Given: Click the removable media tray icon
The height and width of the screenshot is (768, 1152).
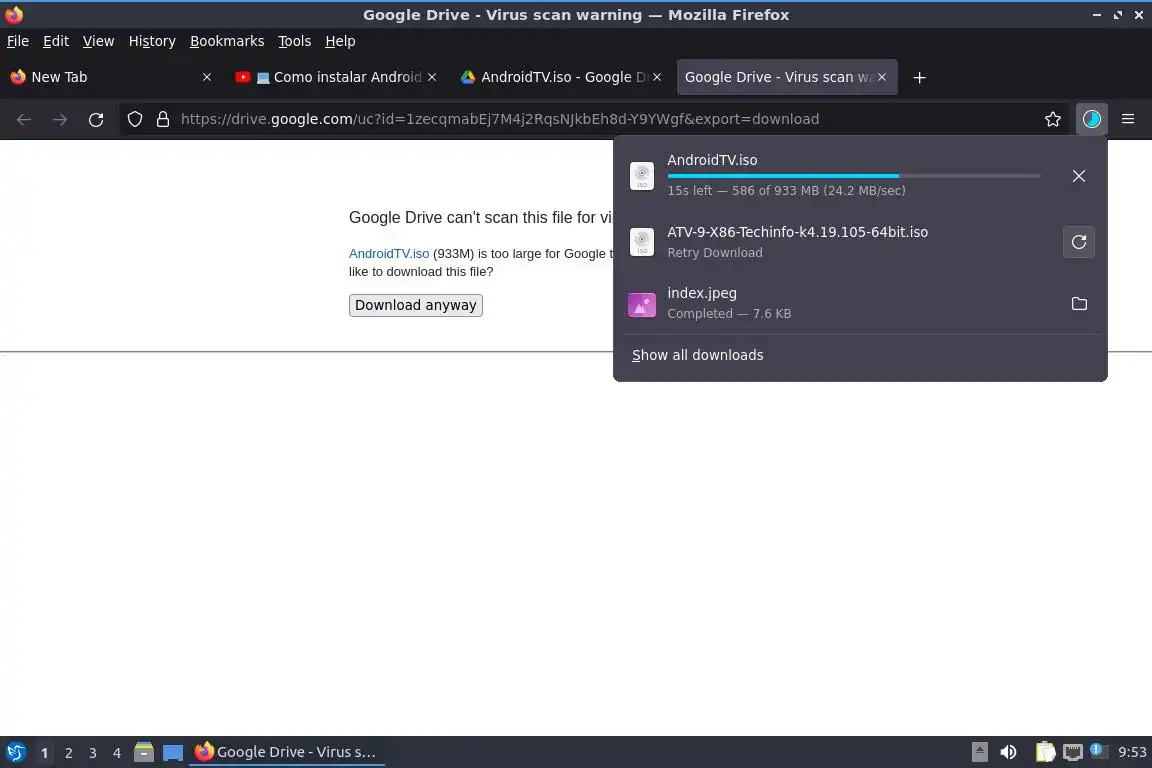Looking at the screenshot, I should tap(979, 752).
